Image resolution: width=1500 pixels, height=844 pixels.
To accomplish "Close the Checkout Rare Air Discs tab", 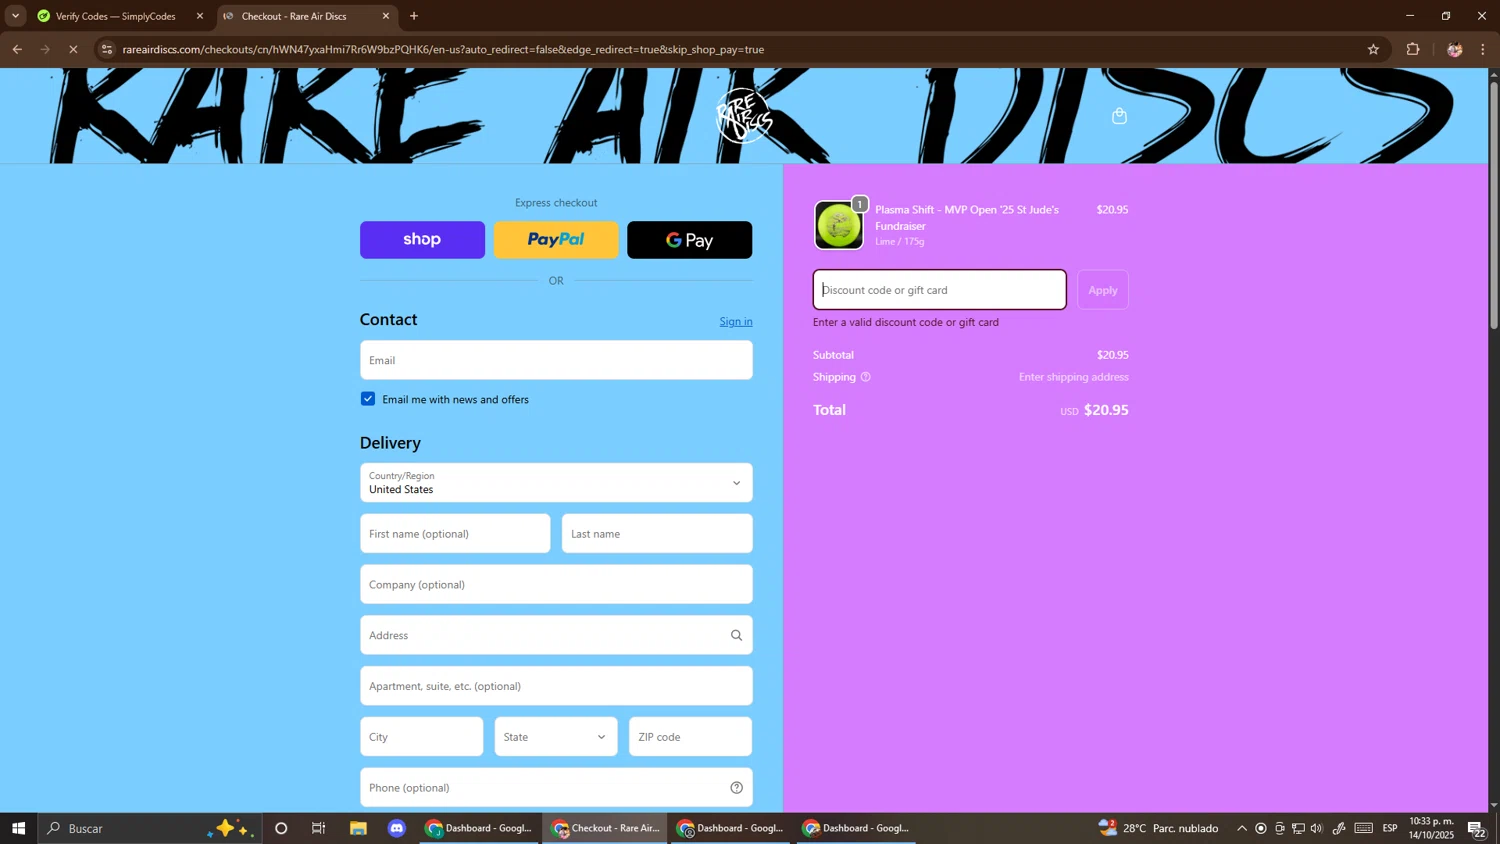I will [x=386, y=16].
